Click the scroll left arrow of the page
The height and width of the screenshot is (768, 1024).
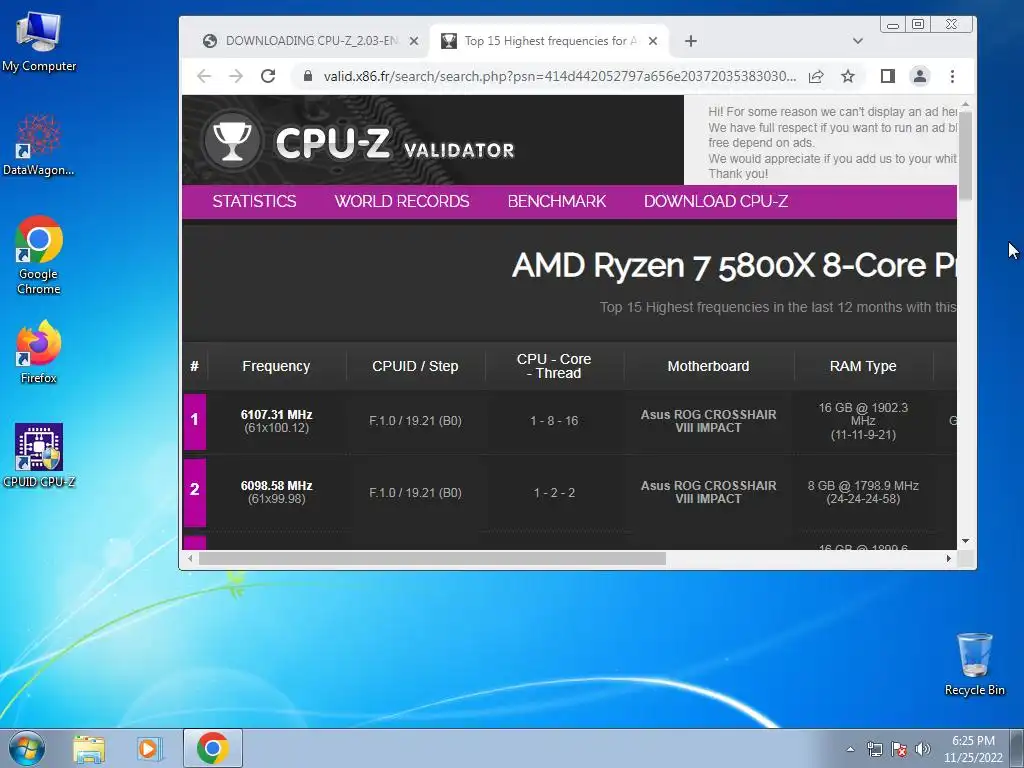(x=190, y=558)
